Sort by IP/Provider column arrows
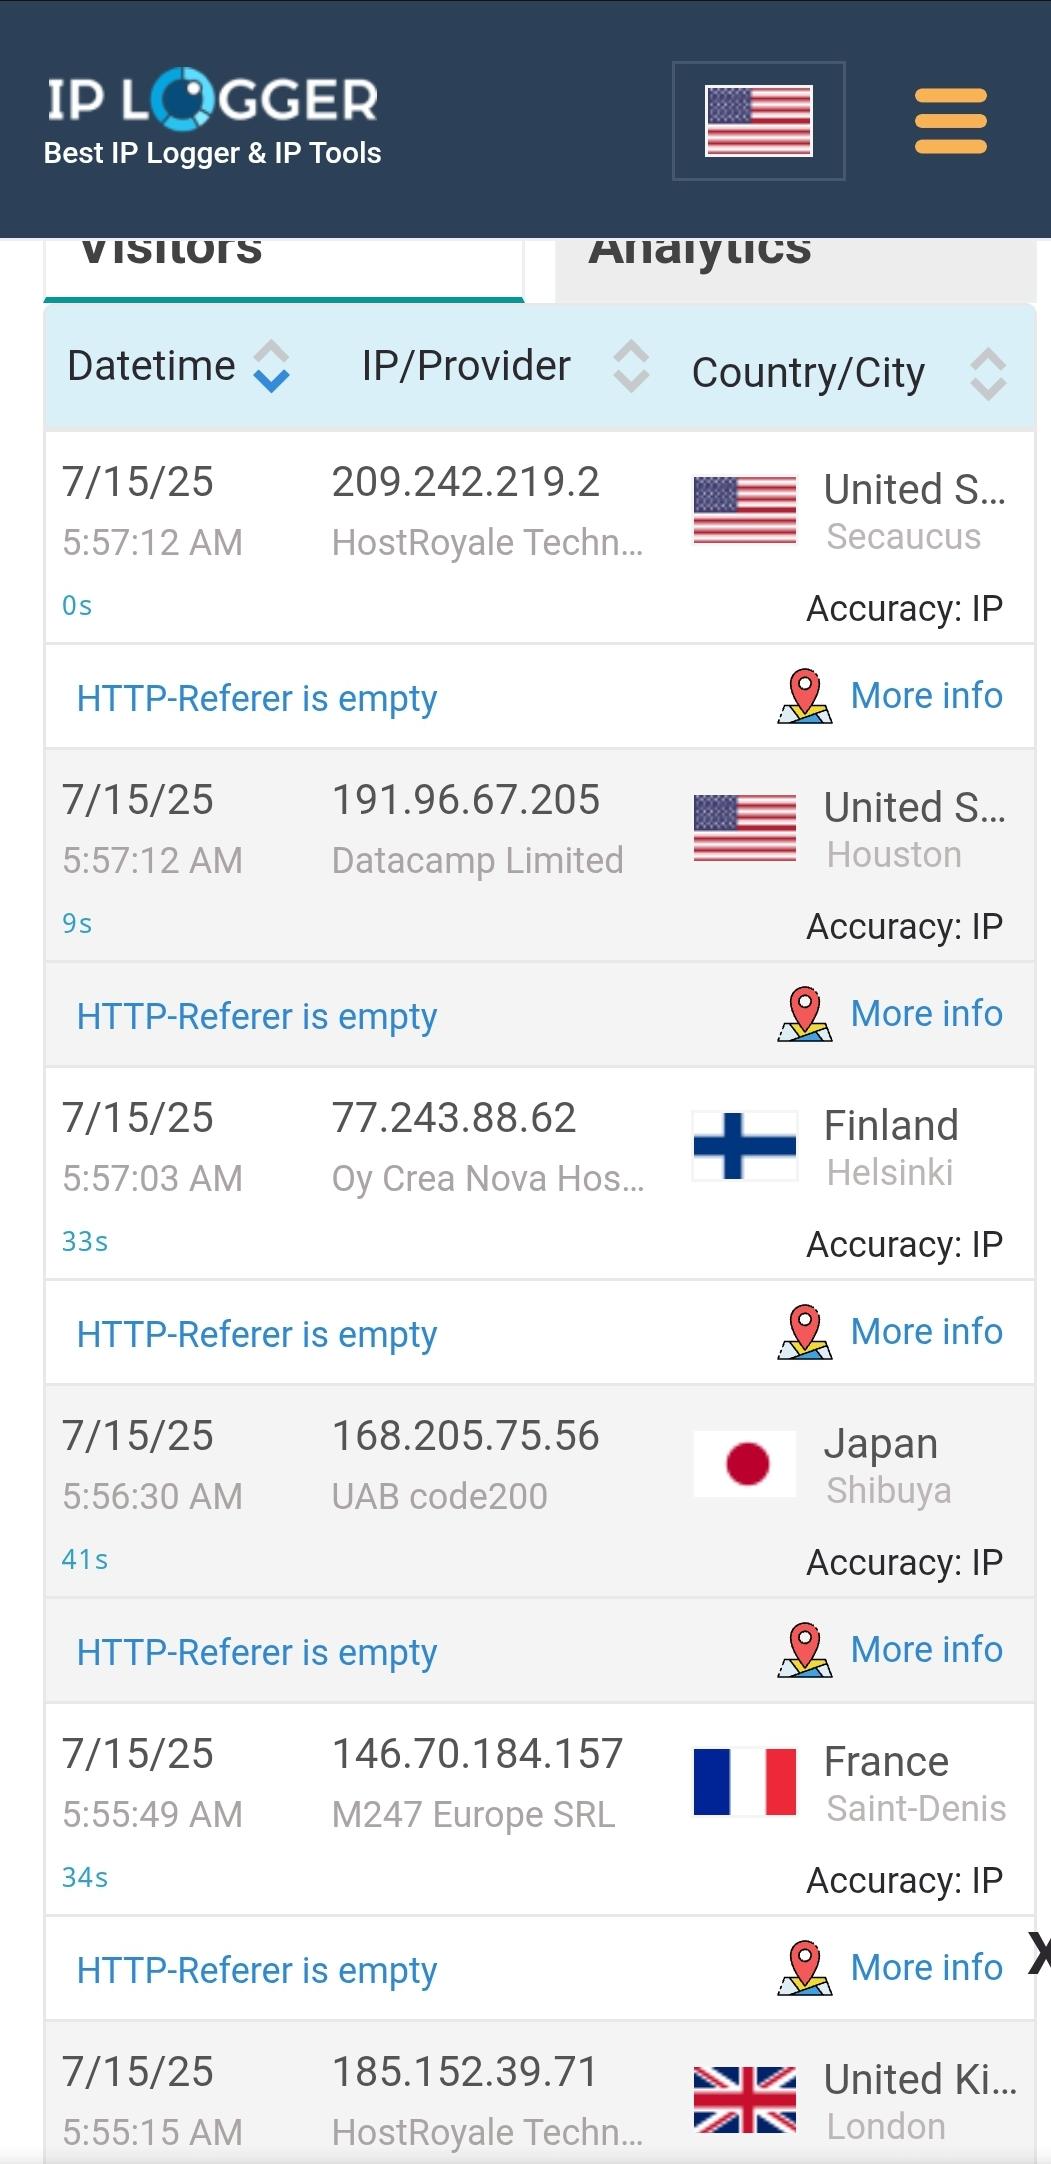The height and width of the screenshot is (2164, 1051). 631,366
